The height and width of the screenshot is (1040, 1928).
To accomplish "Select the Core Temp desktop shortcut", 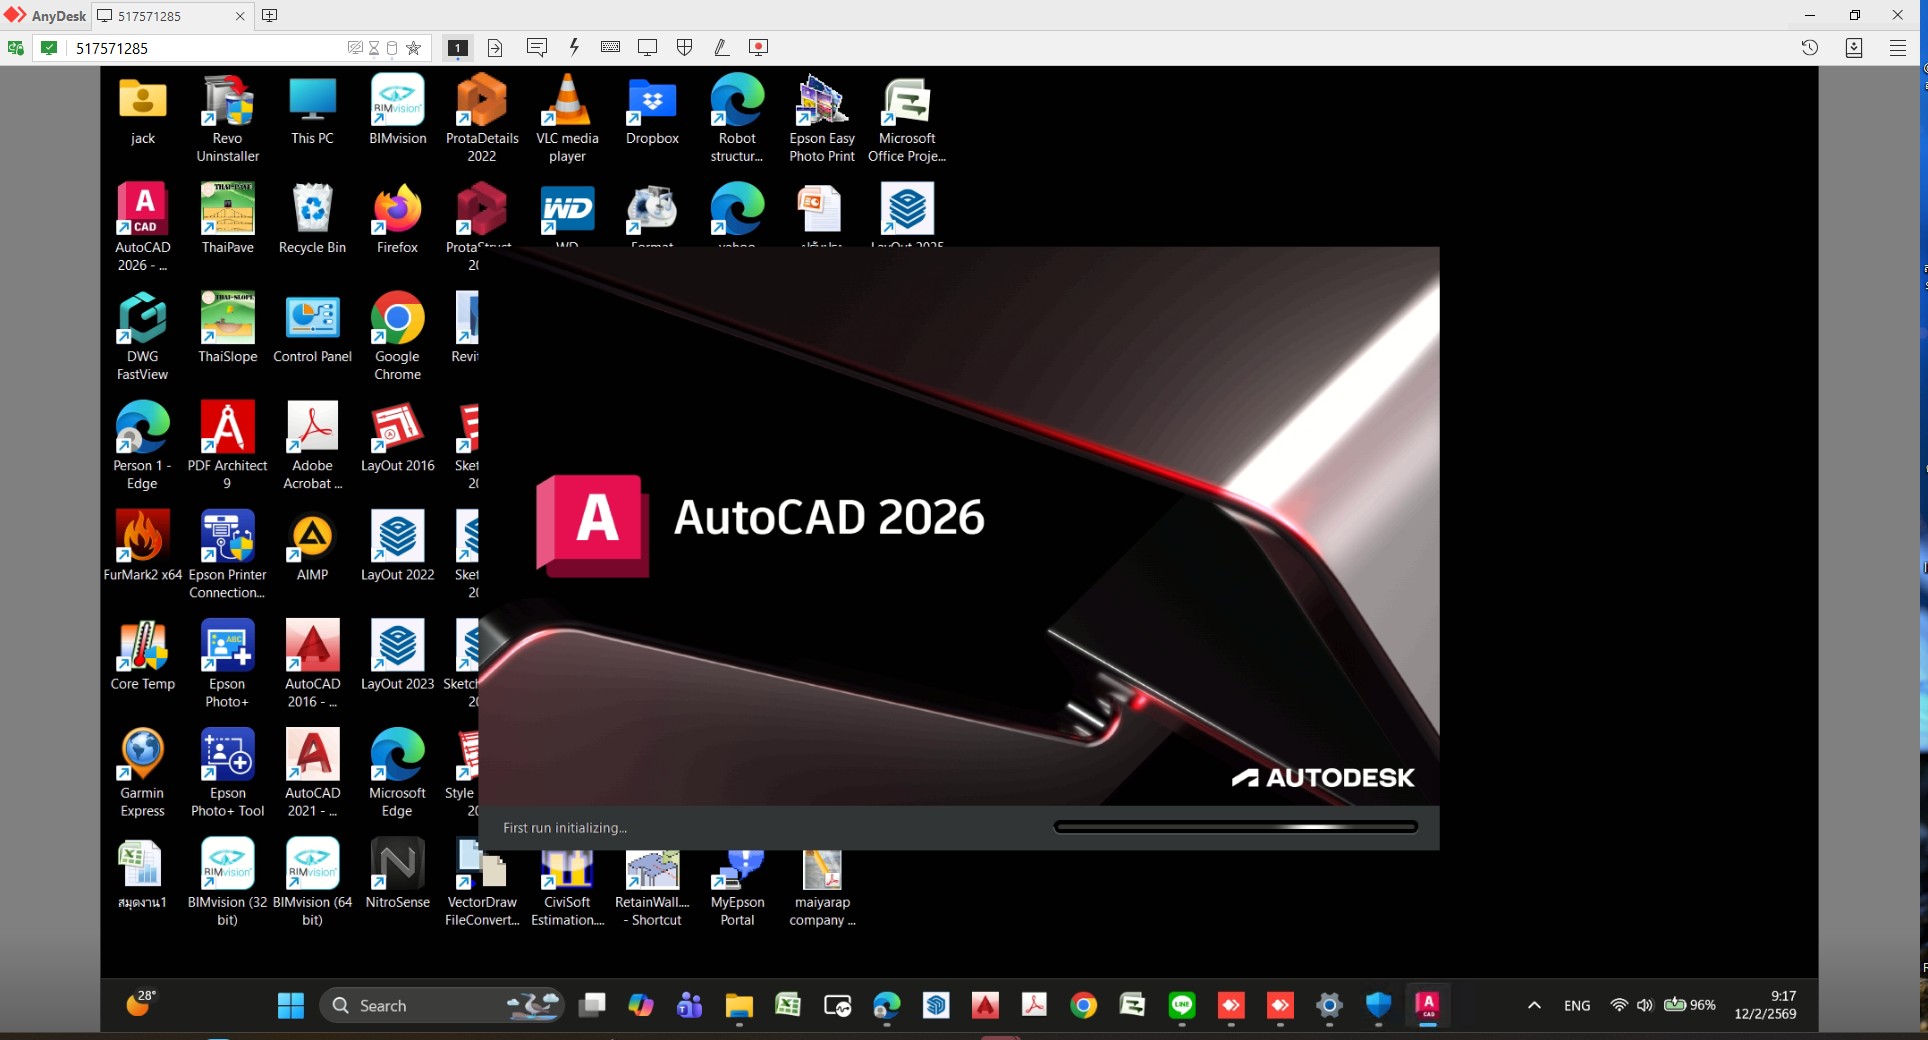I will point(143,656).
